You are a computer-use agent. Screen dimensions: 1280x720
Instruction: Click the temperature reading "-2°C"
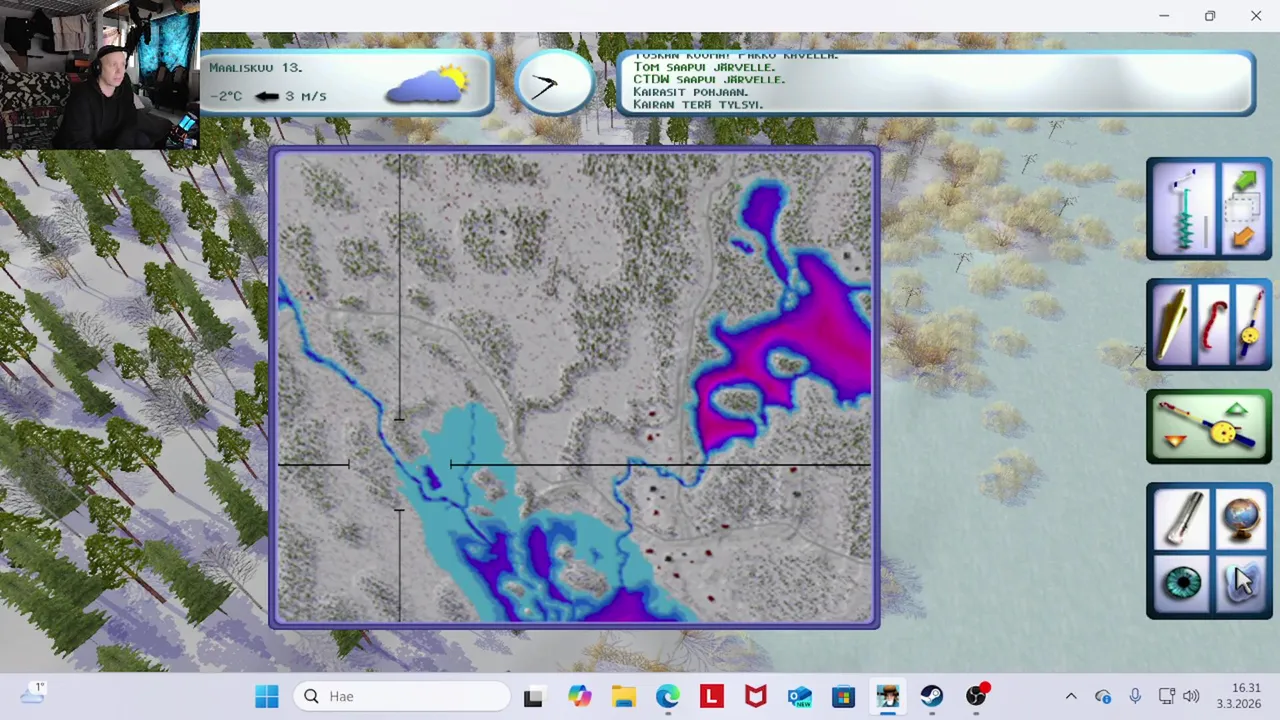pos(226,96)
